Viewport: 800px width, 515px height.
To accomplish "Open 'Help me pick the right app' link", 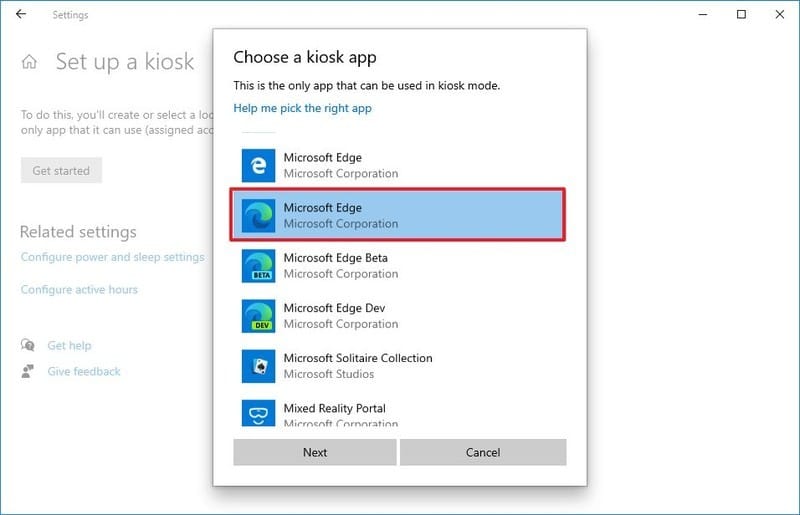I will [302, 108].
